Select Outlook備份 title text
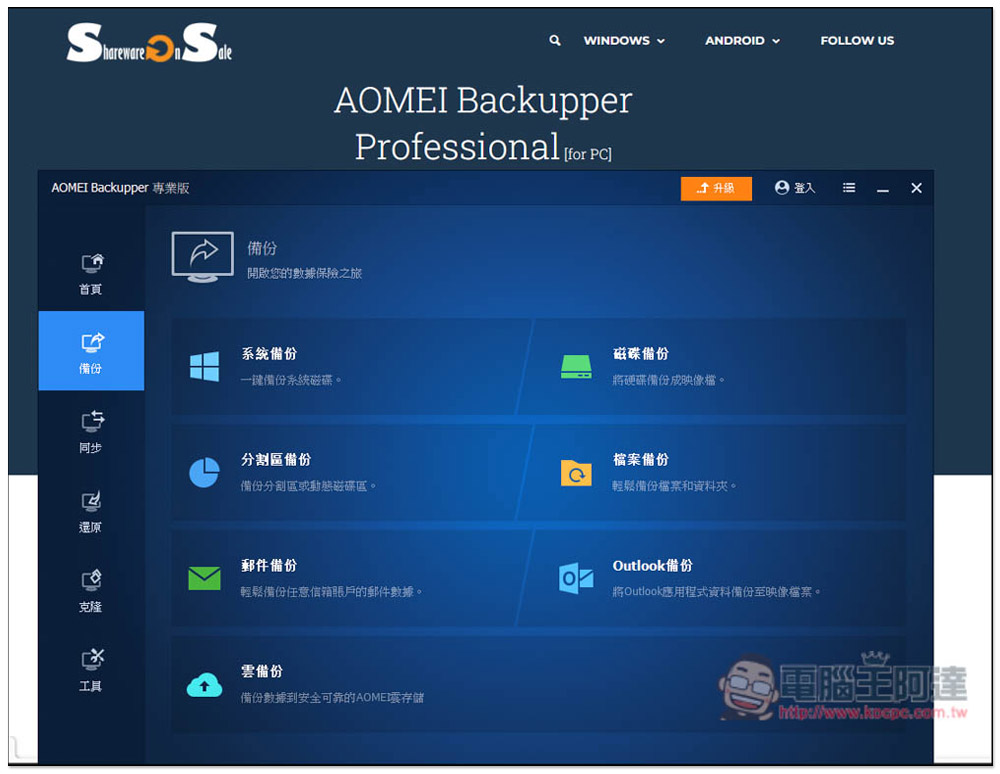The height and width of the screenshot is (774, 1000). (x=652, y=566)
